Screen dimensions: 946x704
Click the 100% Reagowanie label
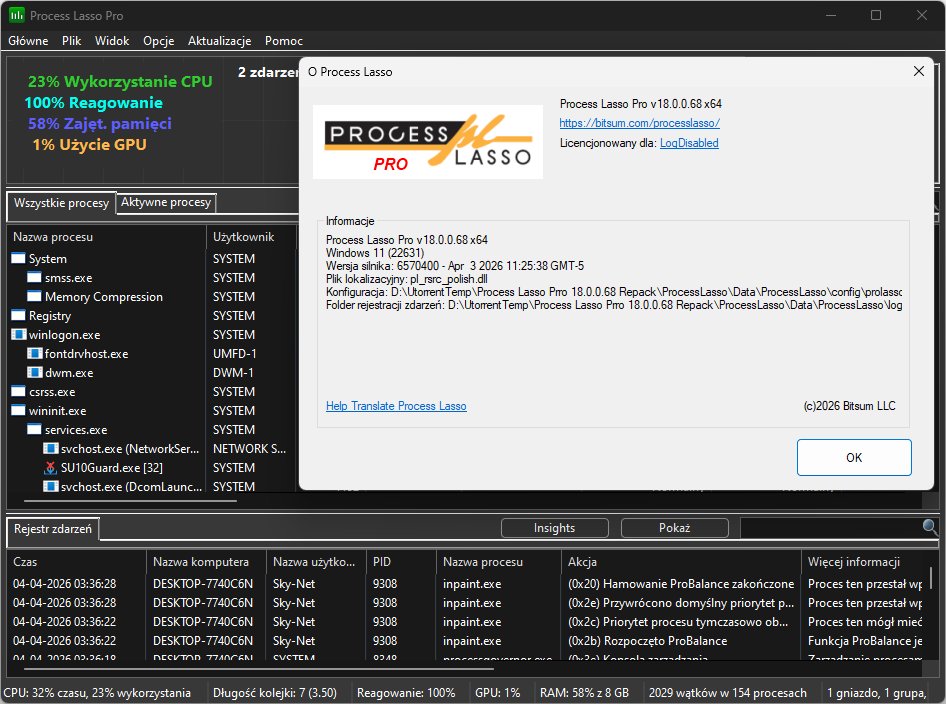pyautogui.click(x=94, y=103)
